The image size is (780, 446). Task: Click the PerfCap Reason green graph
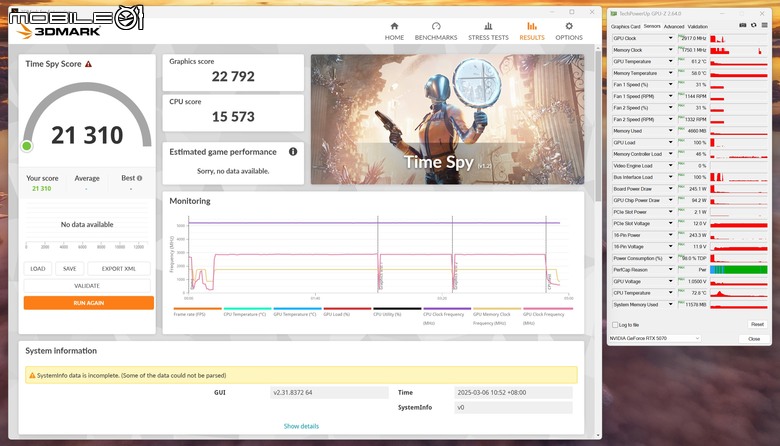(x=739, y=269)
